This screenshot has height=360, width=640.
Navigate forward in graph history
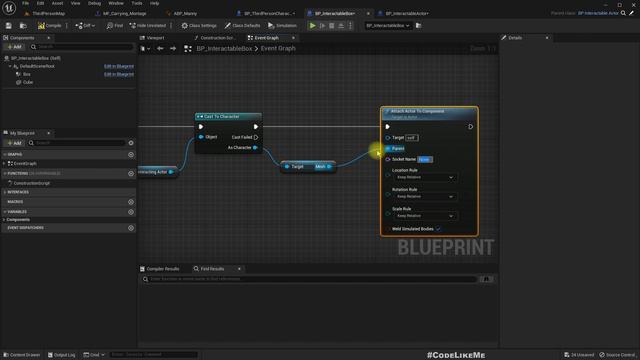coord(173,49)
